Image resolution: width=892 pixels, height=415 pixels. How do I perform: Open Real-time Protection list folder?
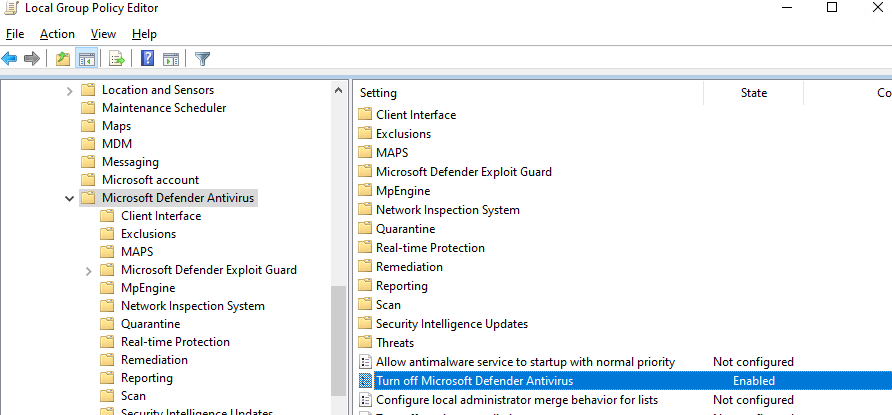(x=430, y=248)
